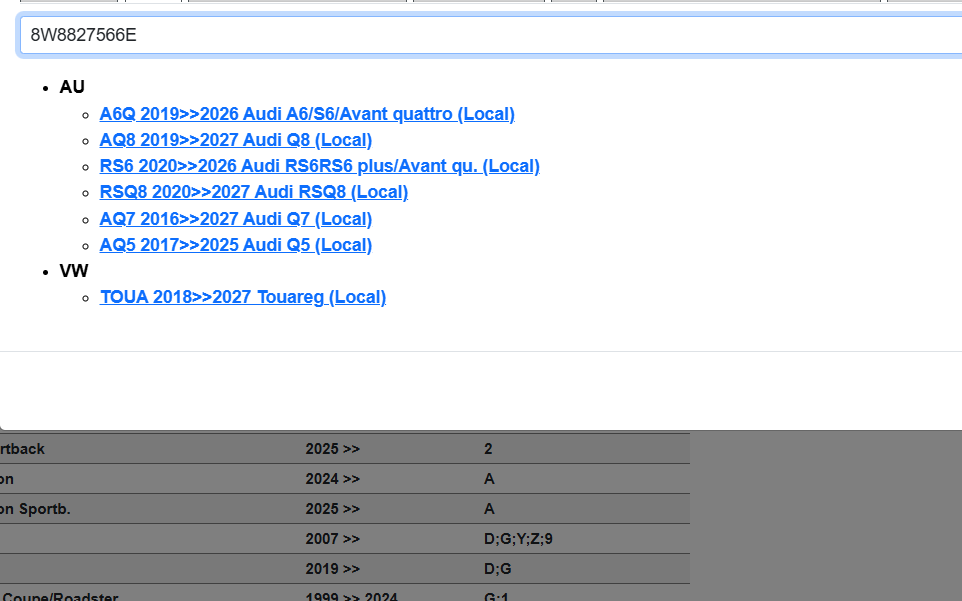962x601 pixels.
Task: Click the D;G;Y;Z;9 code cell
Action: tap(518, 539)
